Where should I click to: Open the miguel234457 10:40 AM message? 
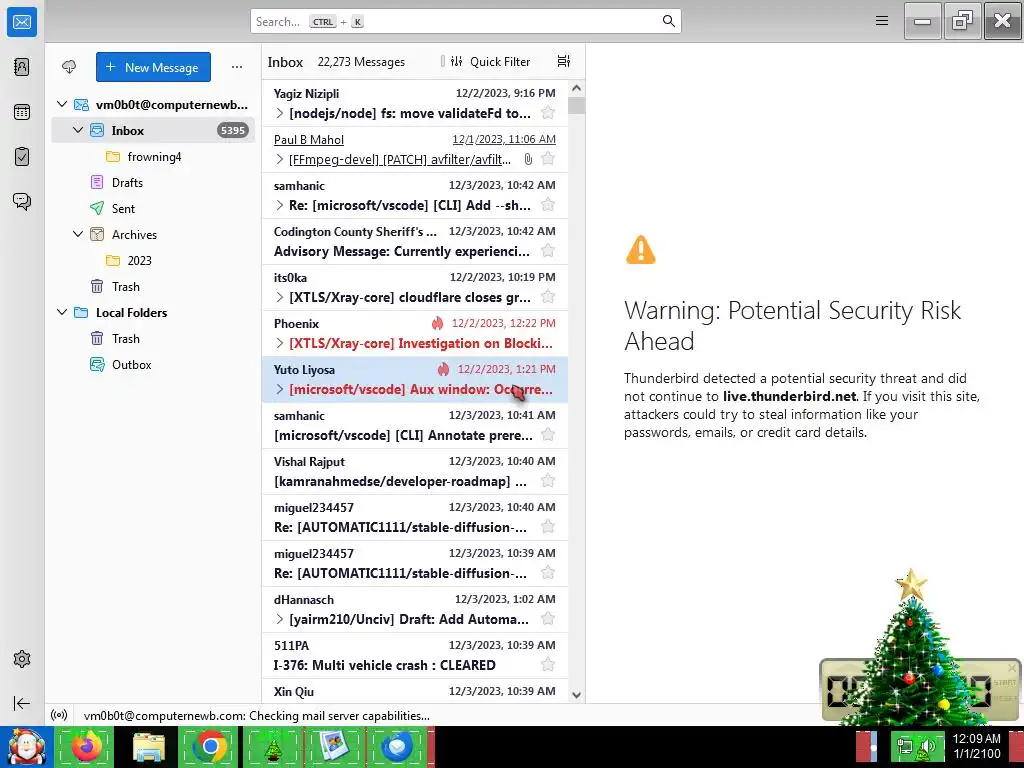[415, 517]
